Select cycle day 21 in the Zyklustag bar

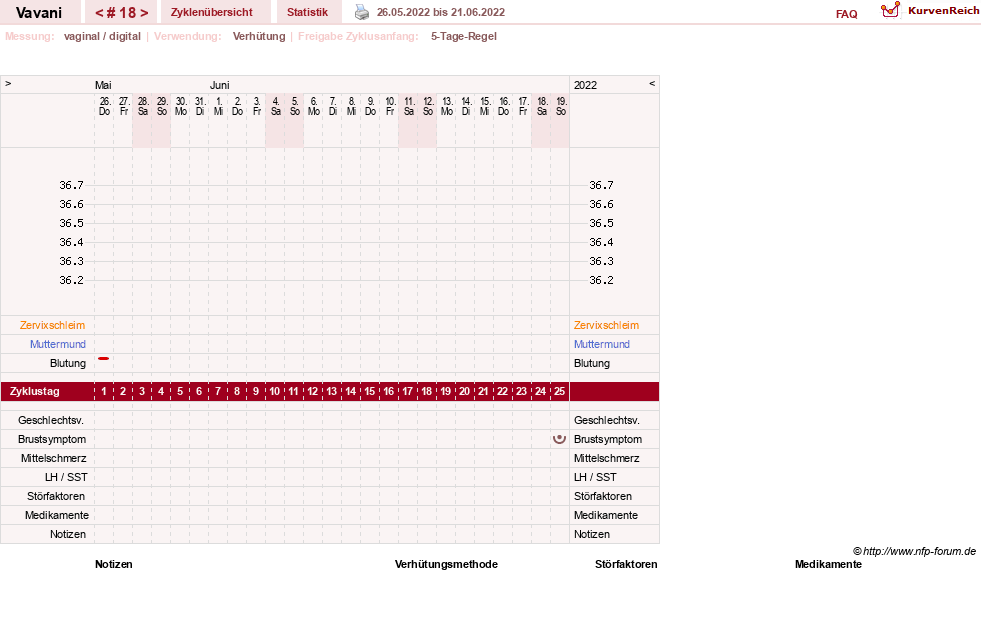483,392
